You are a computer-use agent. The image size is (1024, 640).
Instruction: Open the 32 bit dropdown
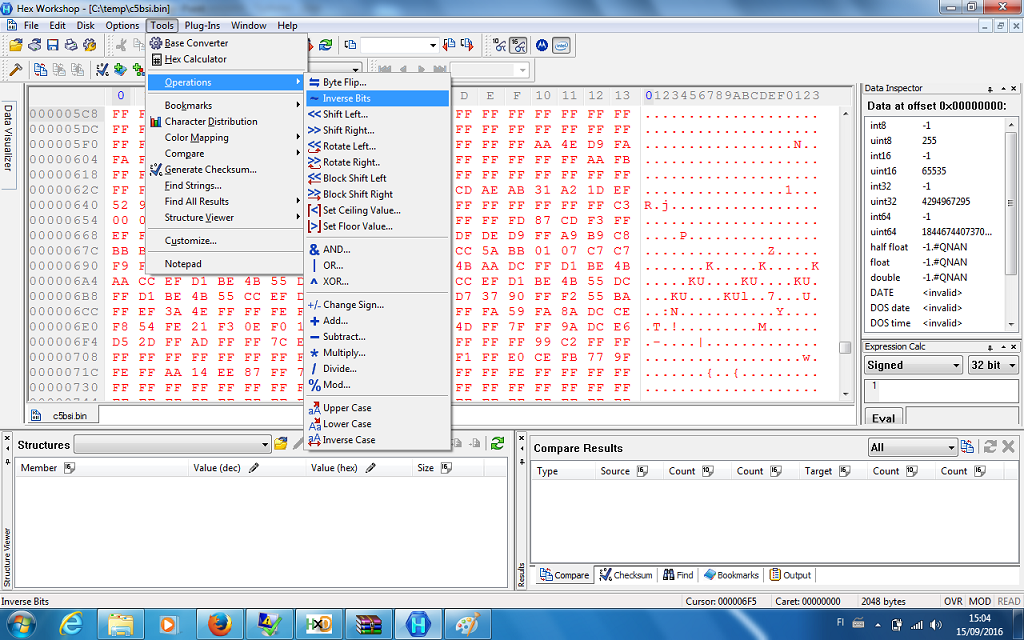(x=992, y=365)
